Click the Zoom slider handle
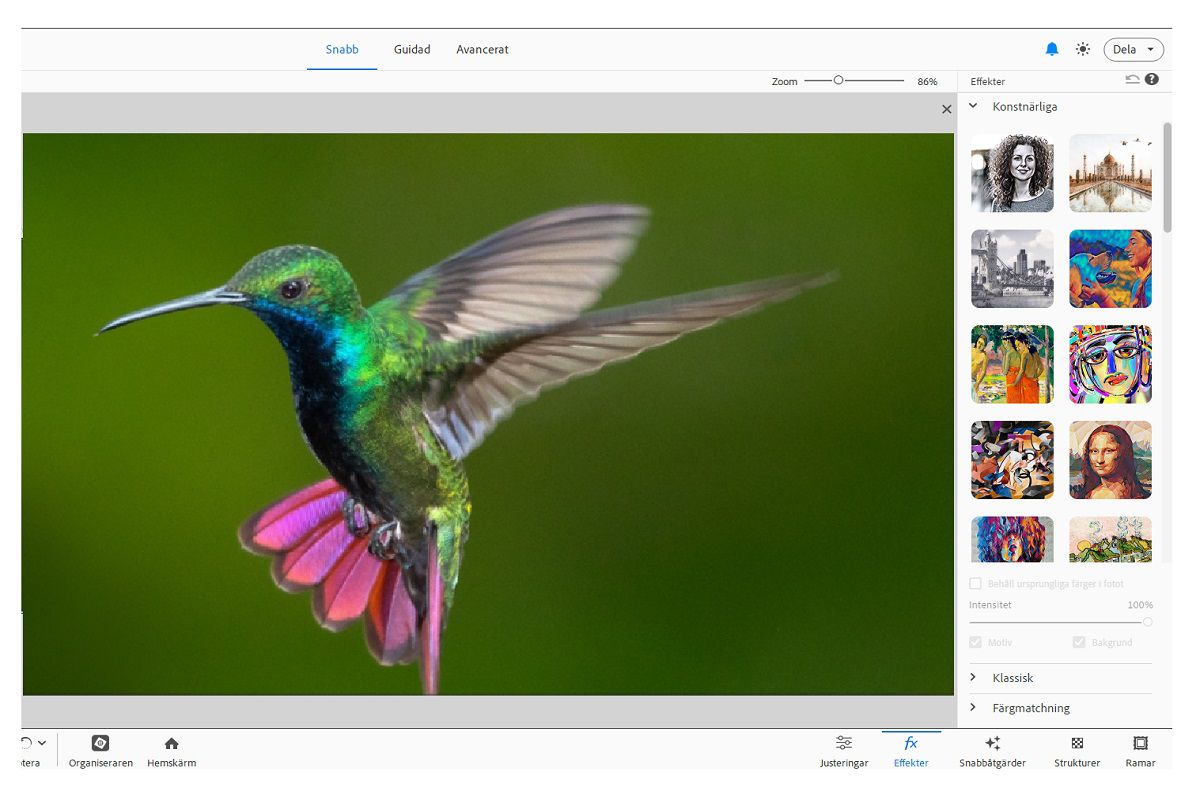1200x795 pixels. (x=838, y=80)
